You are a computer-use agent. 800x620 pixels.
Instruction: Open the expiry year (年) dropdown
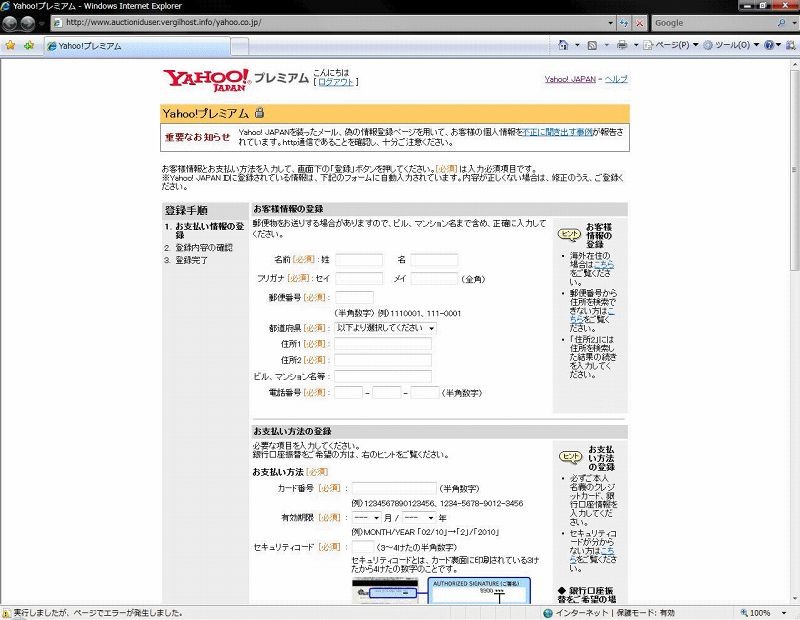(419, 517)
